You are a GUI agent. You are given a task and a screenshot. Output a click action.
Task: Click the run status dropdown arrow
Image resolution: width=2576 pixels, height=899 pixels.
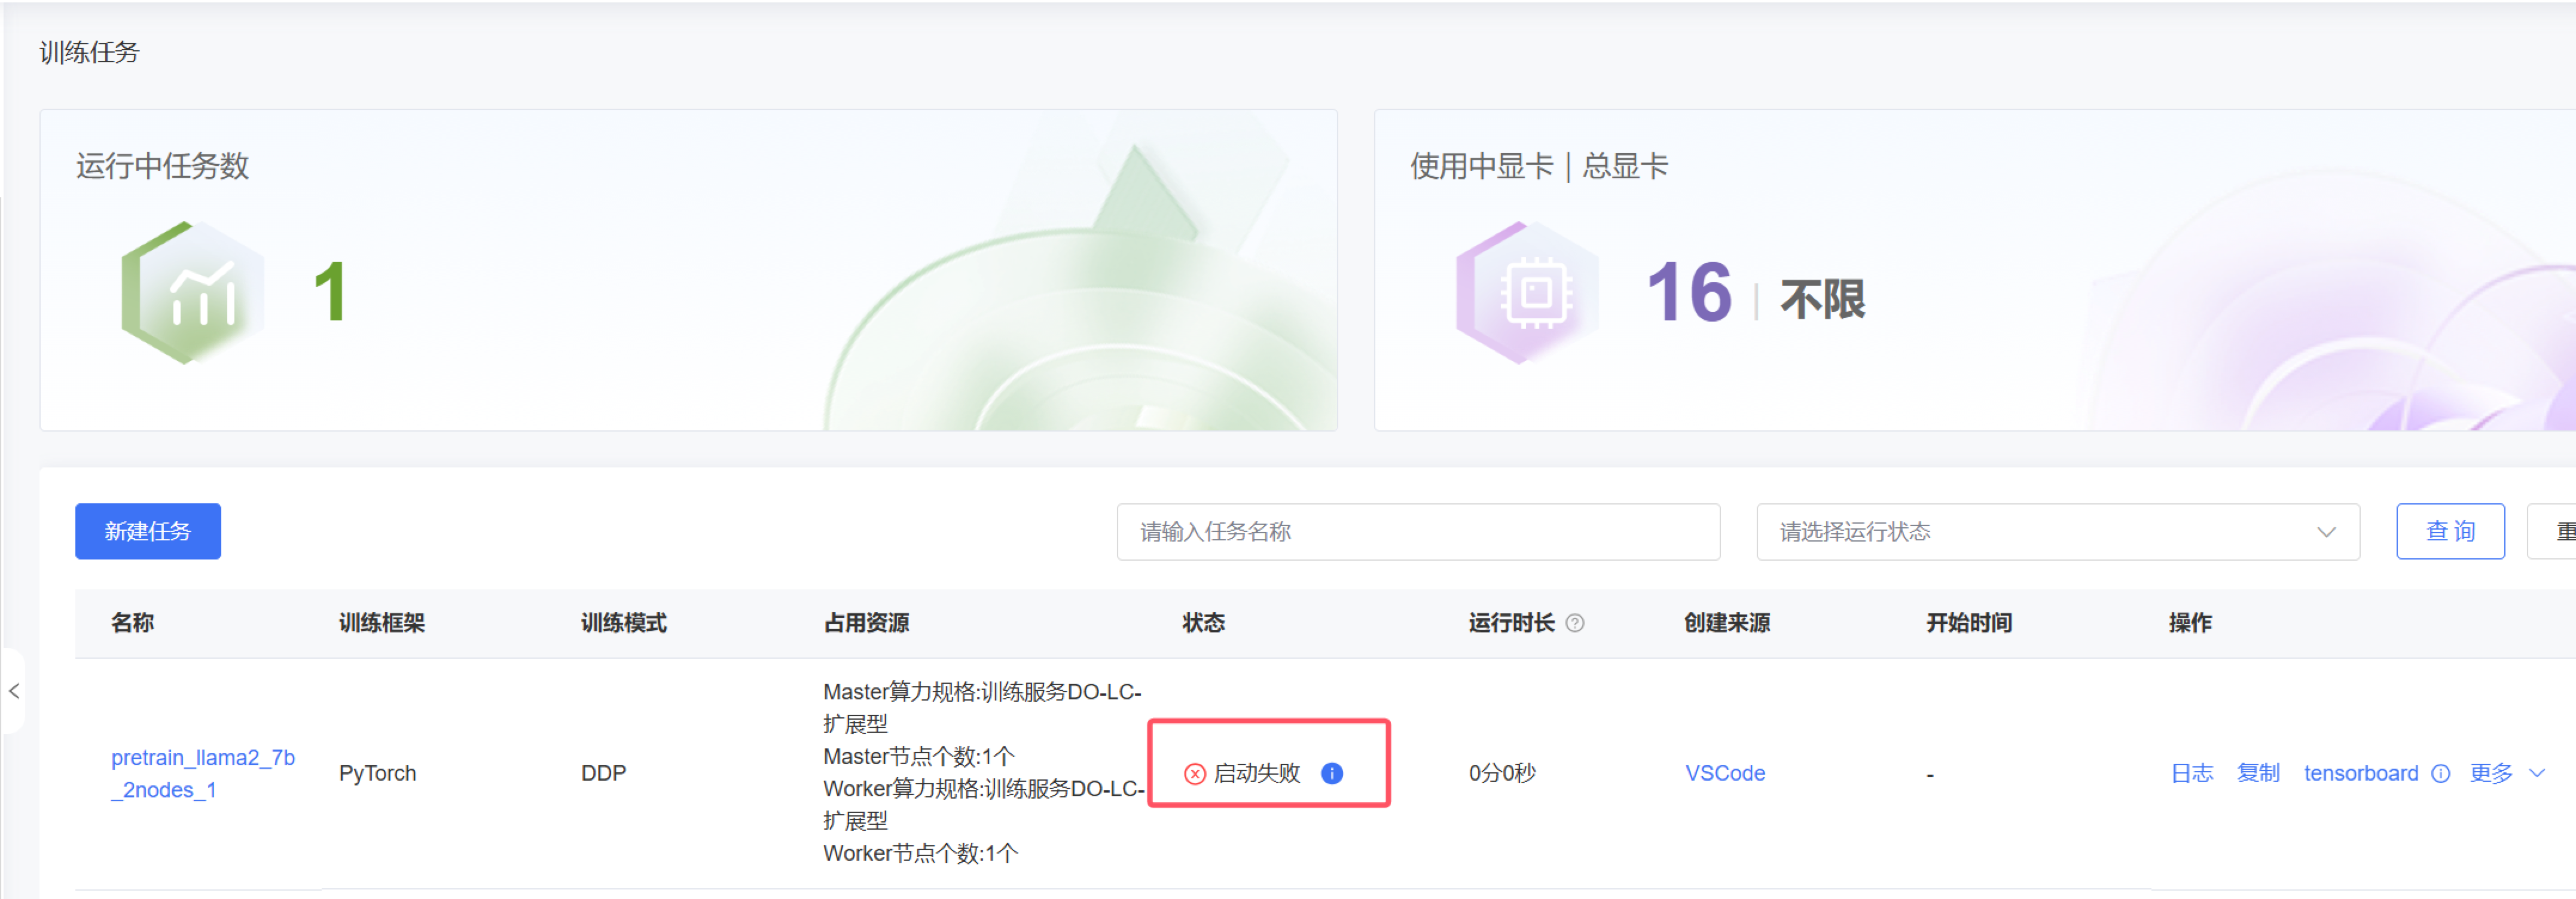(x=2326, y=531)
